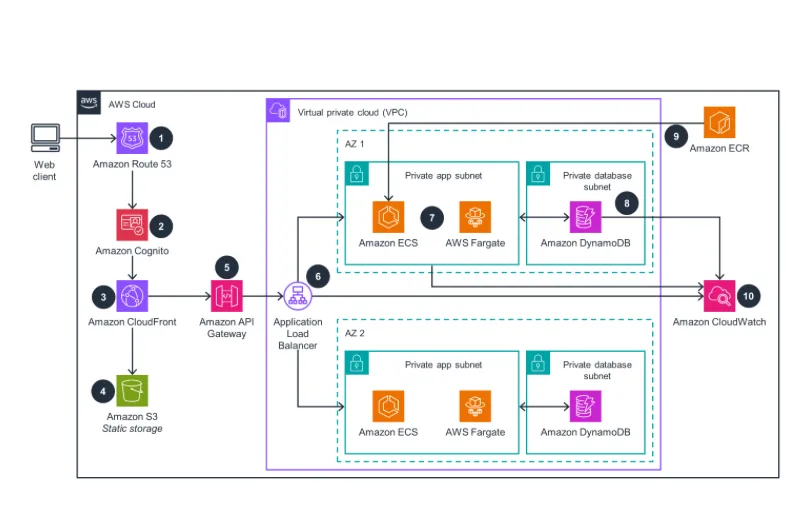Select the Amazon ECR icon
802x514 pixels.
coord(719,122)
